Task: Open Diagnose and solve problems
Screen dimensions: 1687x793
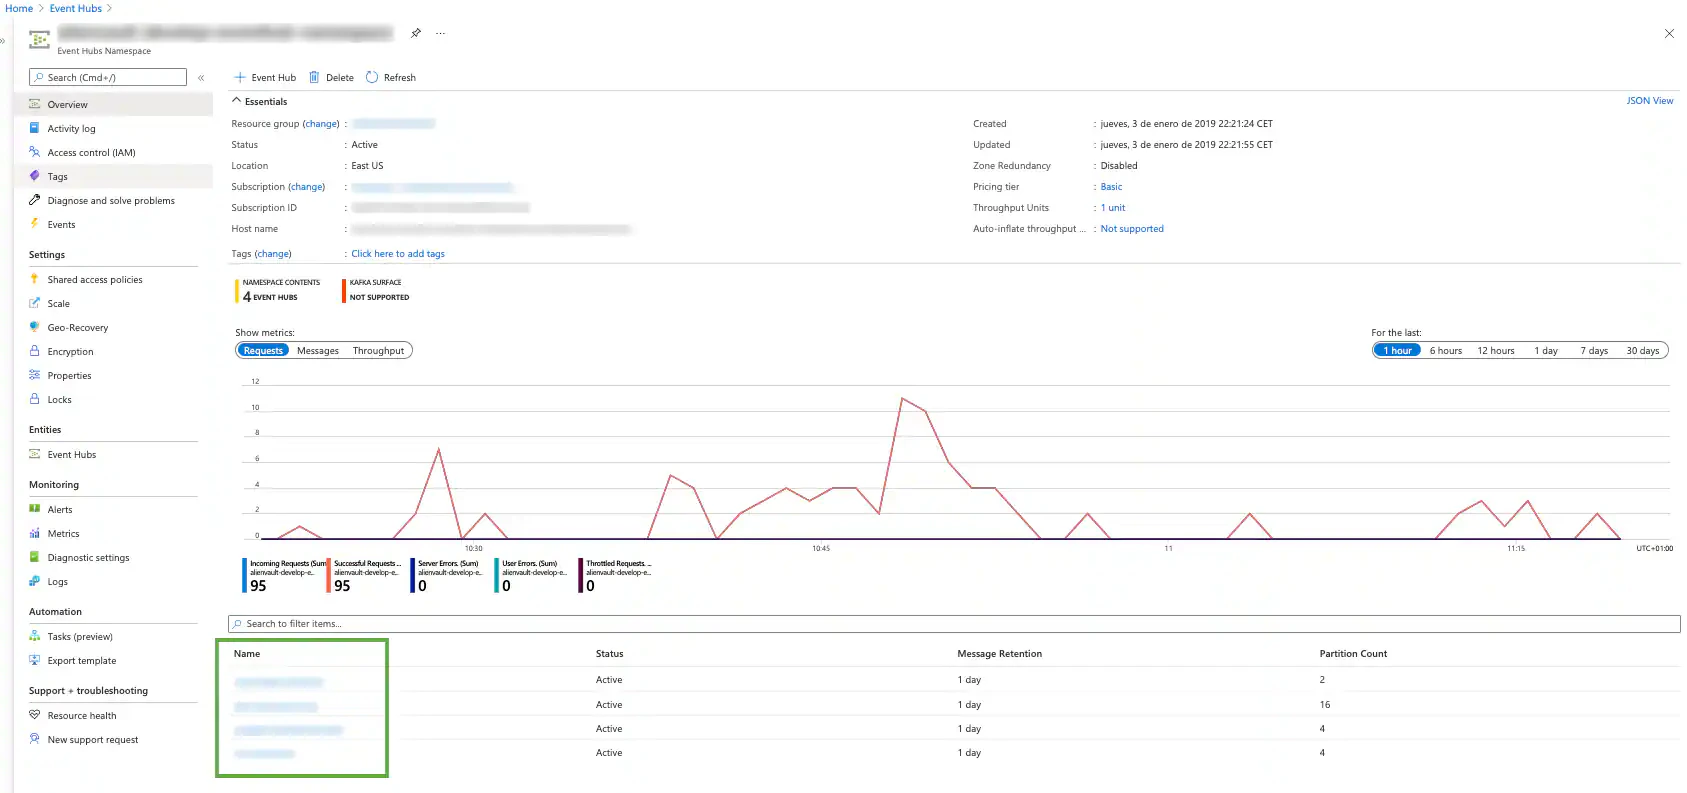Action: tap(111, 201)
